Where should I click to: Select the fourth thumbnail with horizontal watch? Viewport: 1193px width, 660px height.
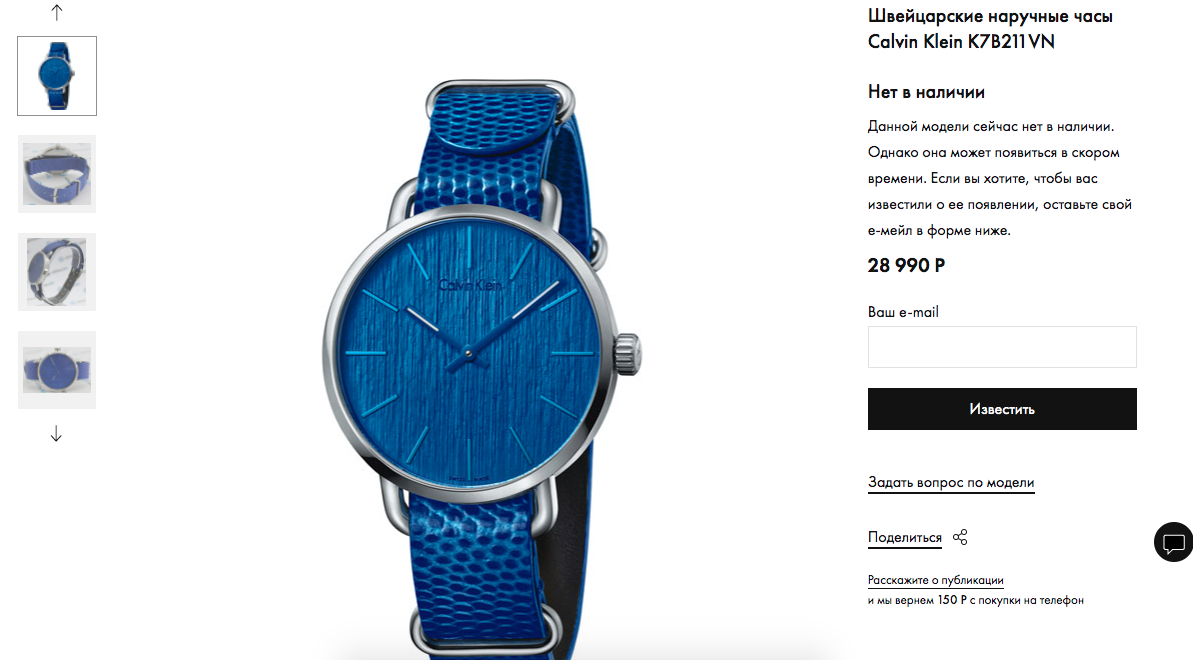pos(57,370)
